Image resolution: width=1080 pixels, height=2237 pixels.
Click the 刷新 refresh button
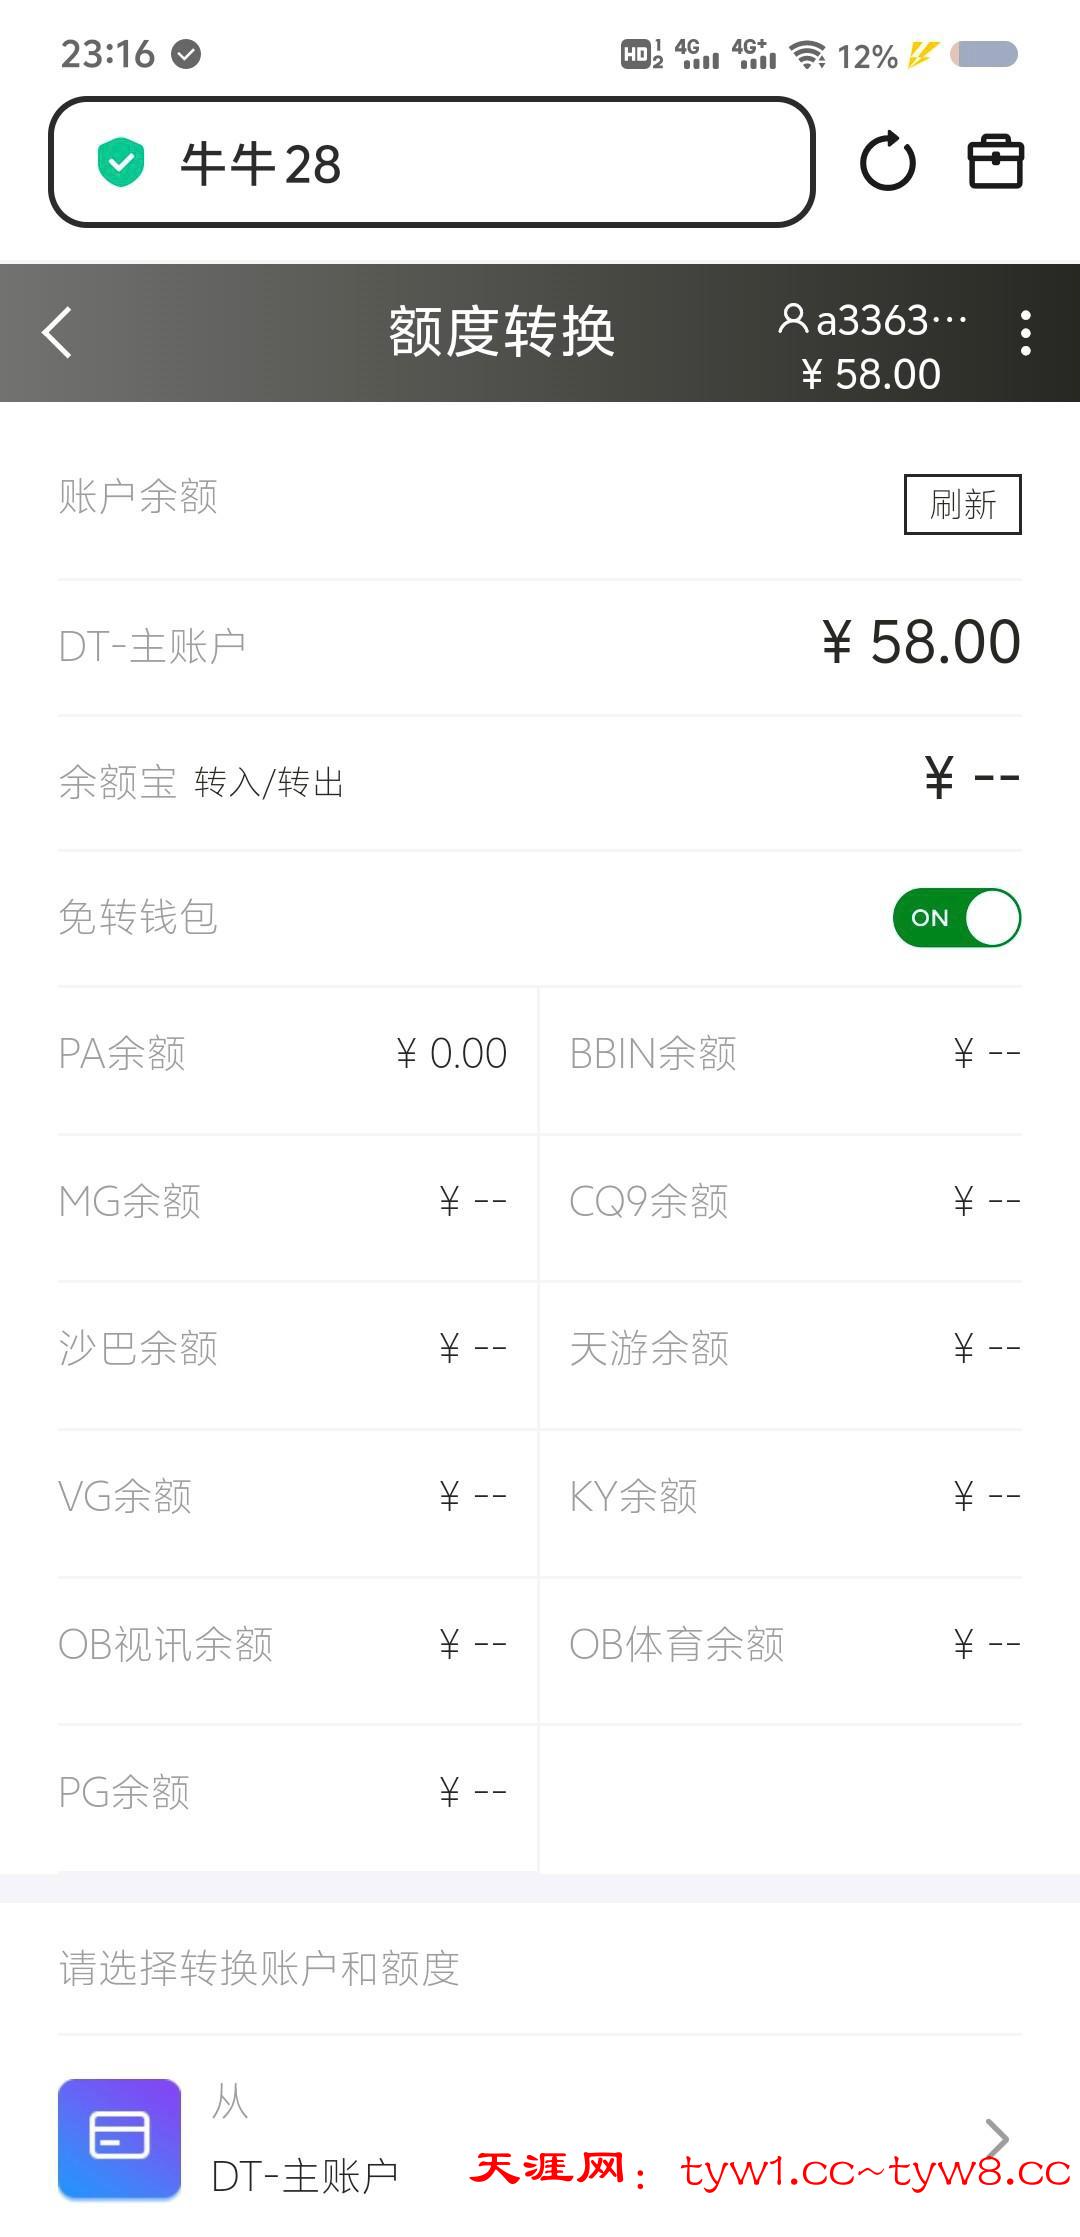click(x=962, y=505)
